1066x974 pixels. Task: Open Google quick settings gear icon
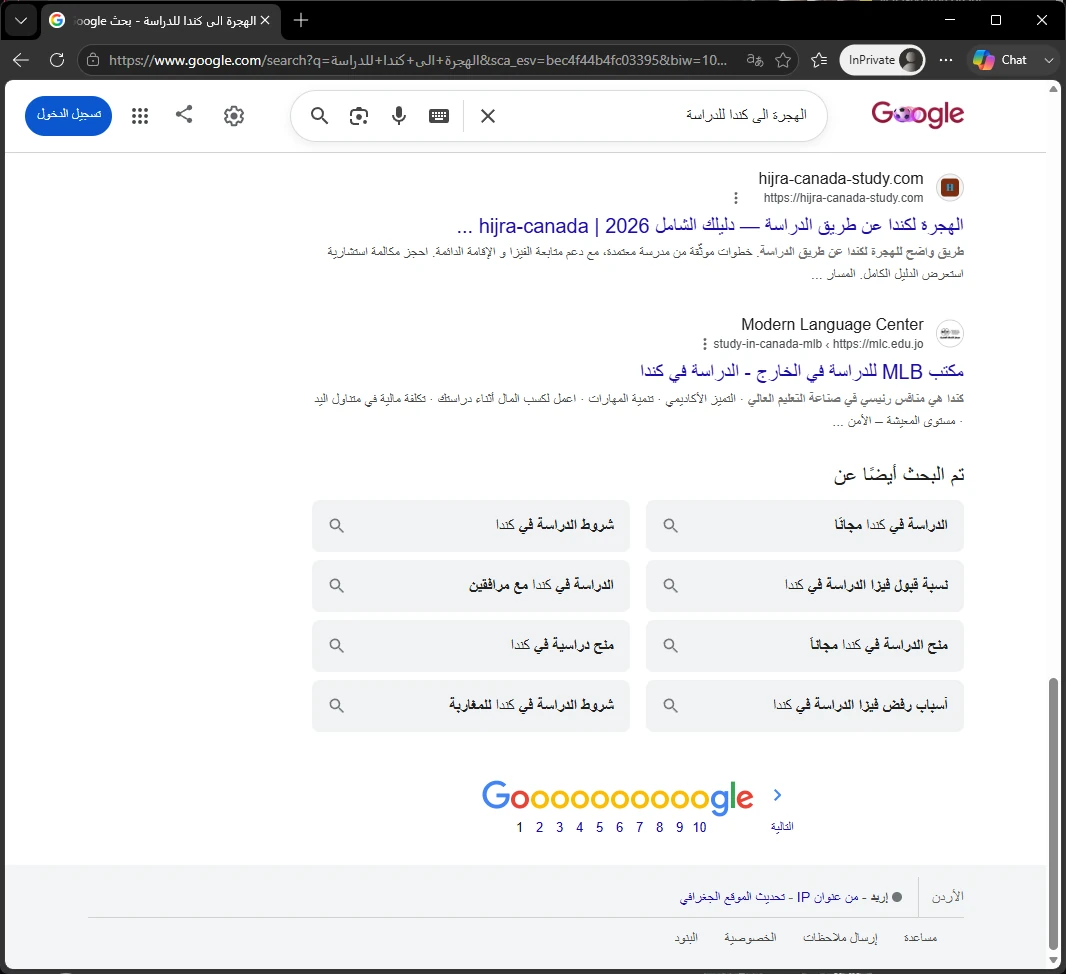(x=234, y=116)
